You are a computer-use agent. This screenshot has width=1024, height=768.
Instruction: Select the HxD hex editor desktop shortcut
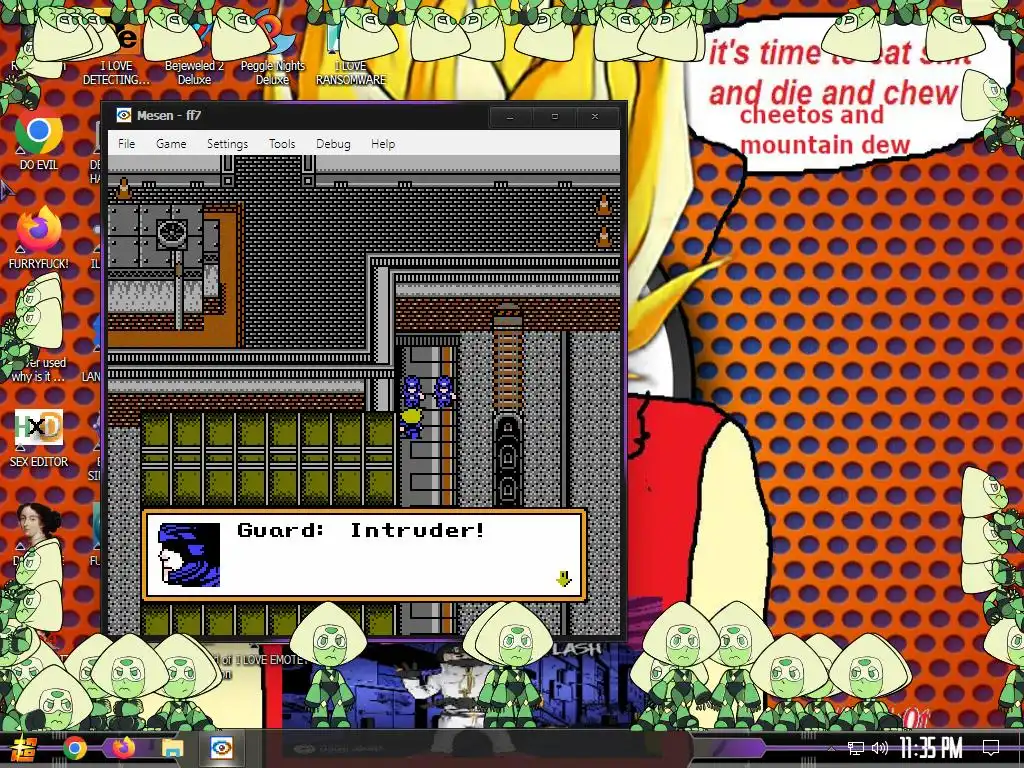tap(39, 438)
